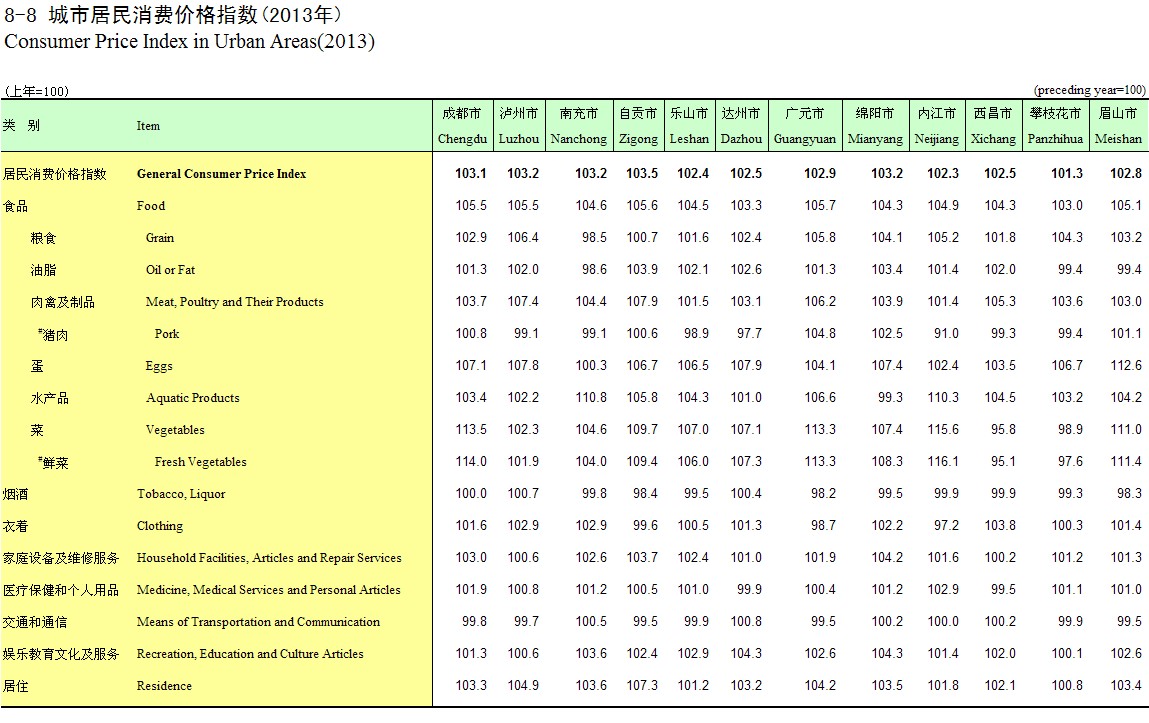
Task: Click the 烟酒 Chinese row label
Action: tap(15, 494)
